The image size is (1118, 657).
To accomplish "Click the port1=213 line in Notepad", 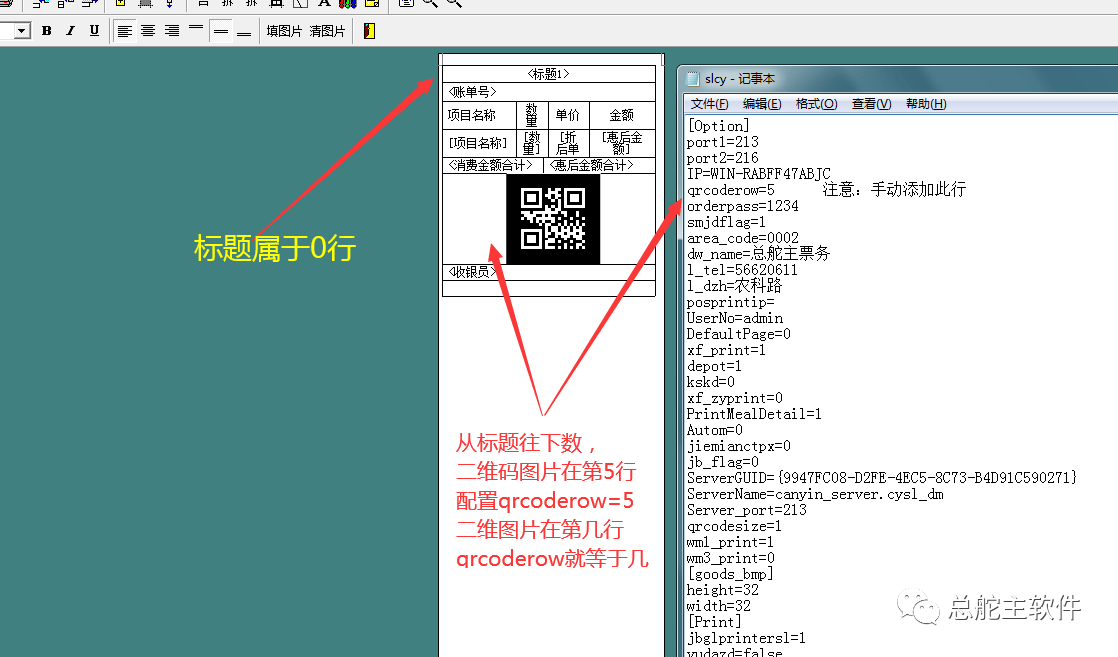I will coord(722,142).
